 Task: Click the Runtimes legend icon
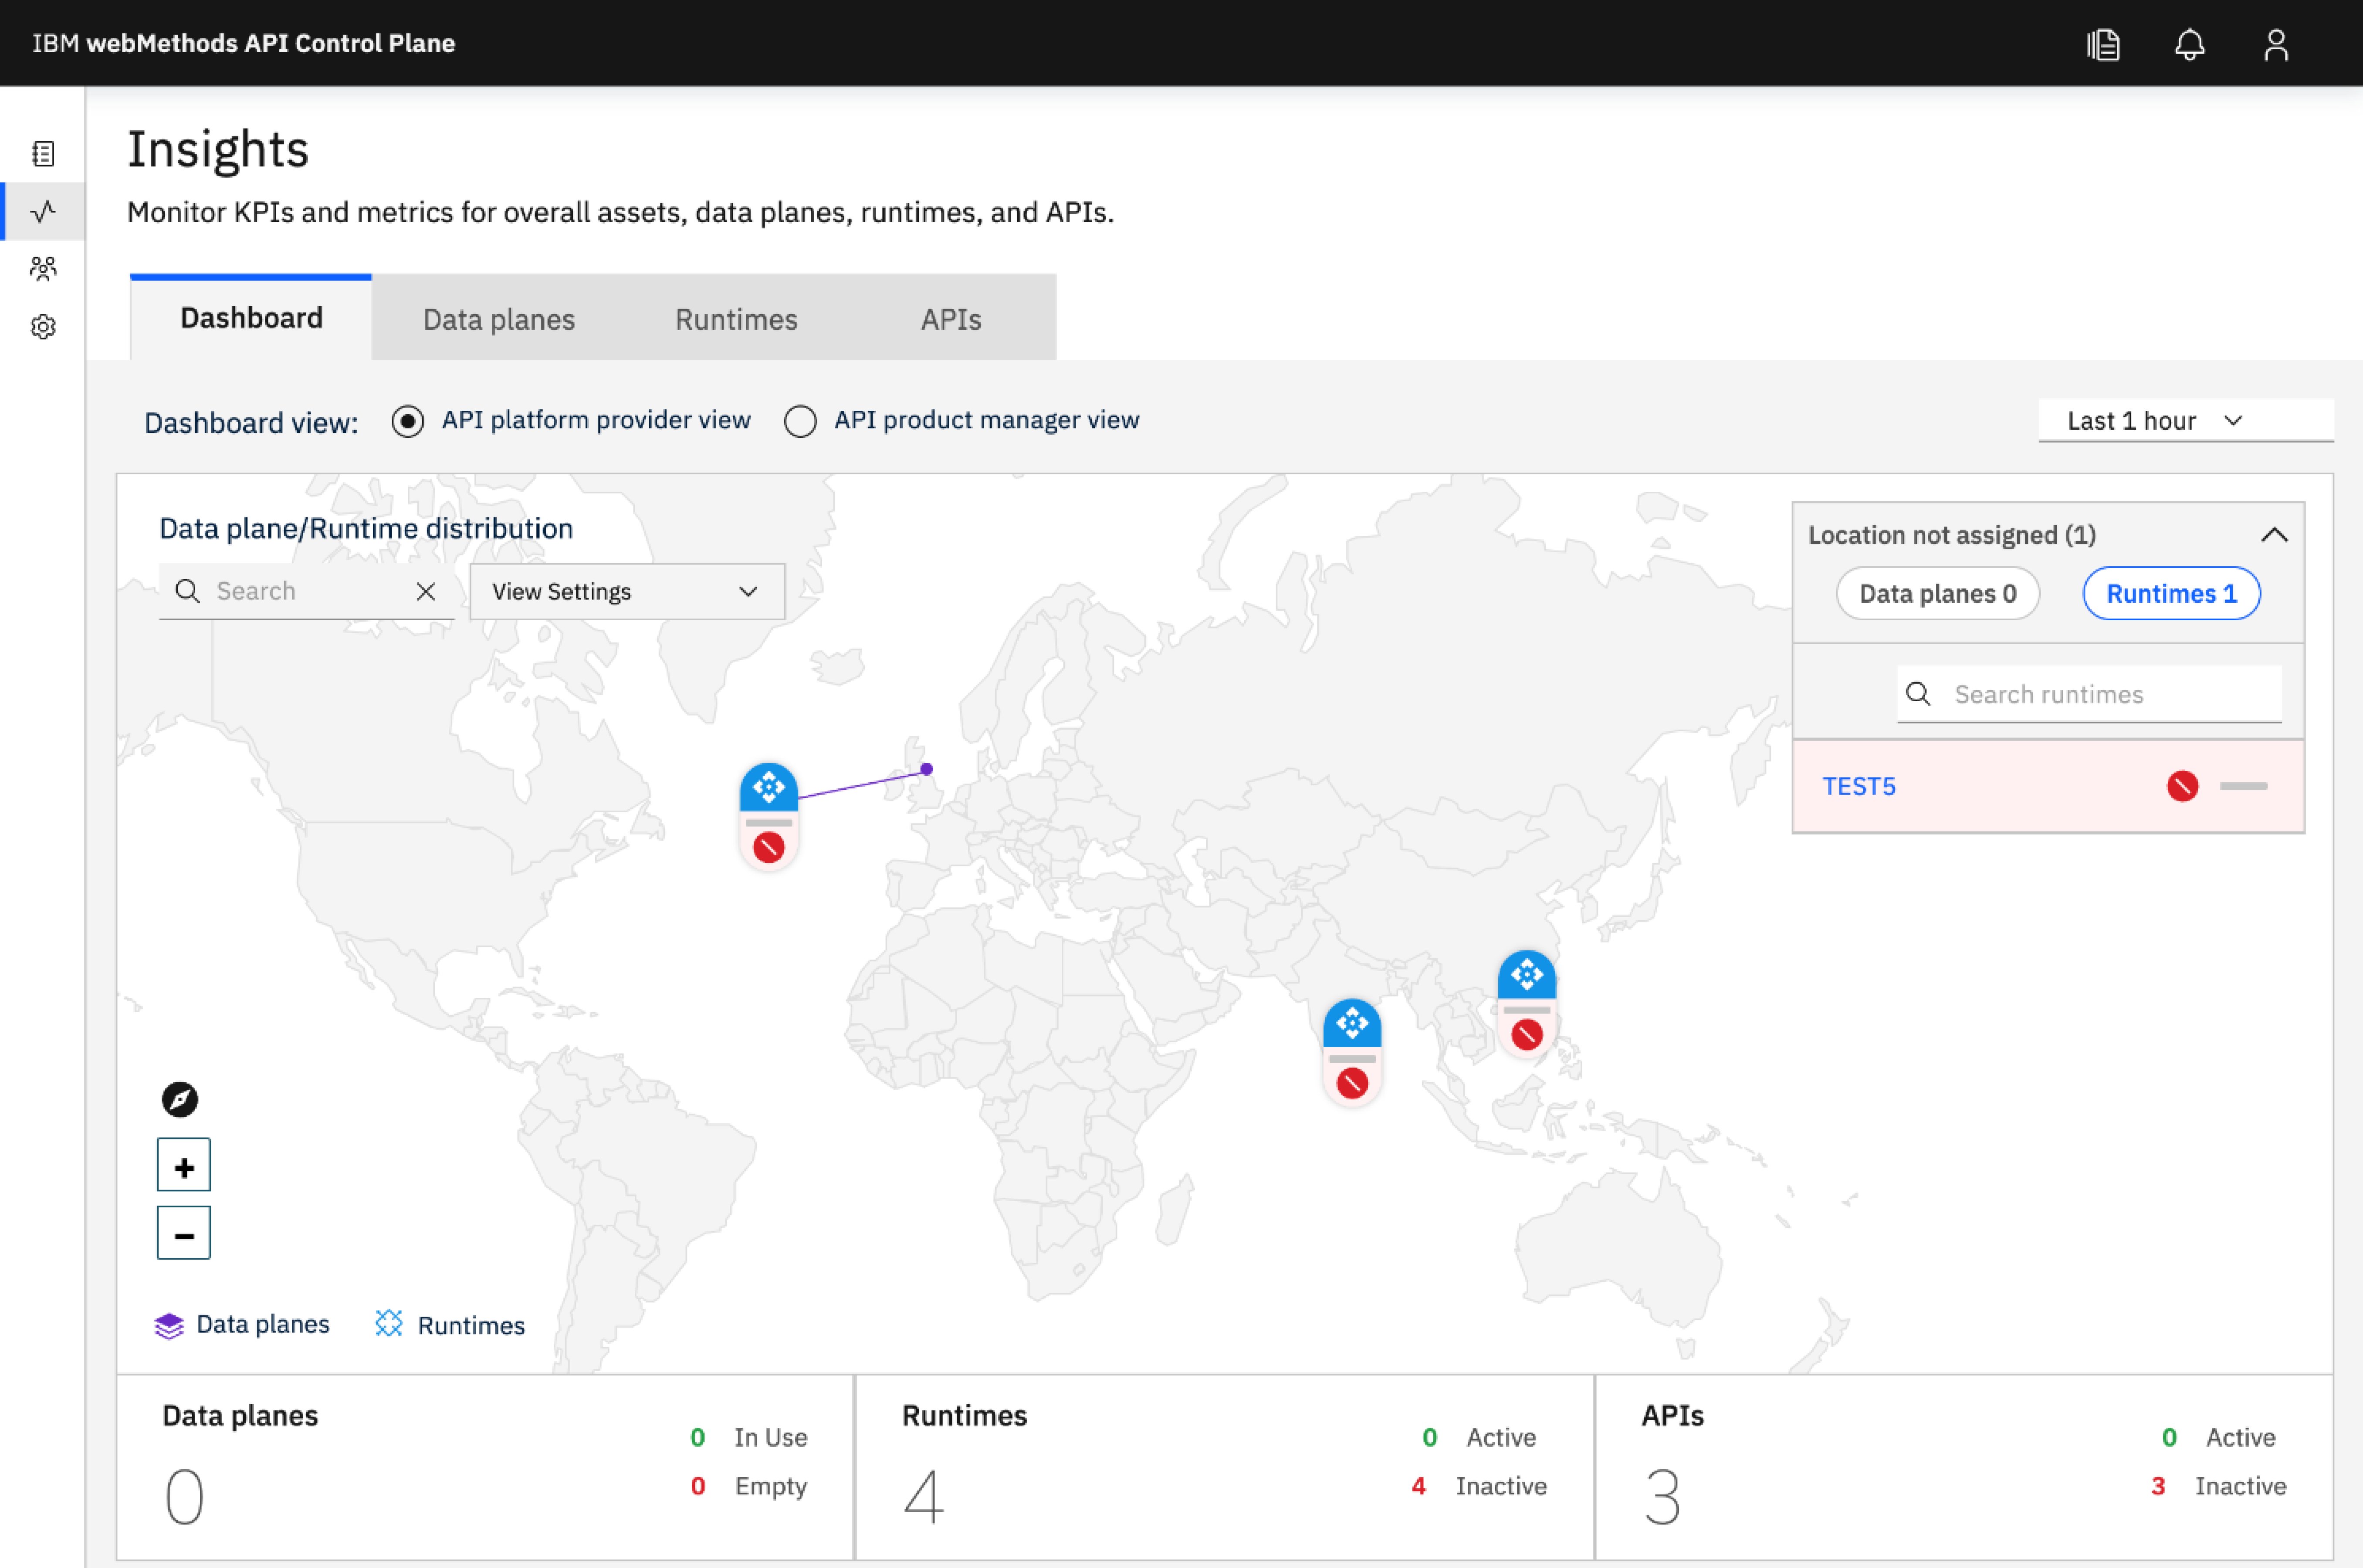(x=389, y=1324)
